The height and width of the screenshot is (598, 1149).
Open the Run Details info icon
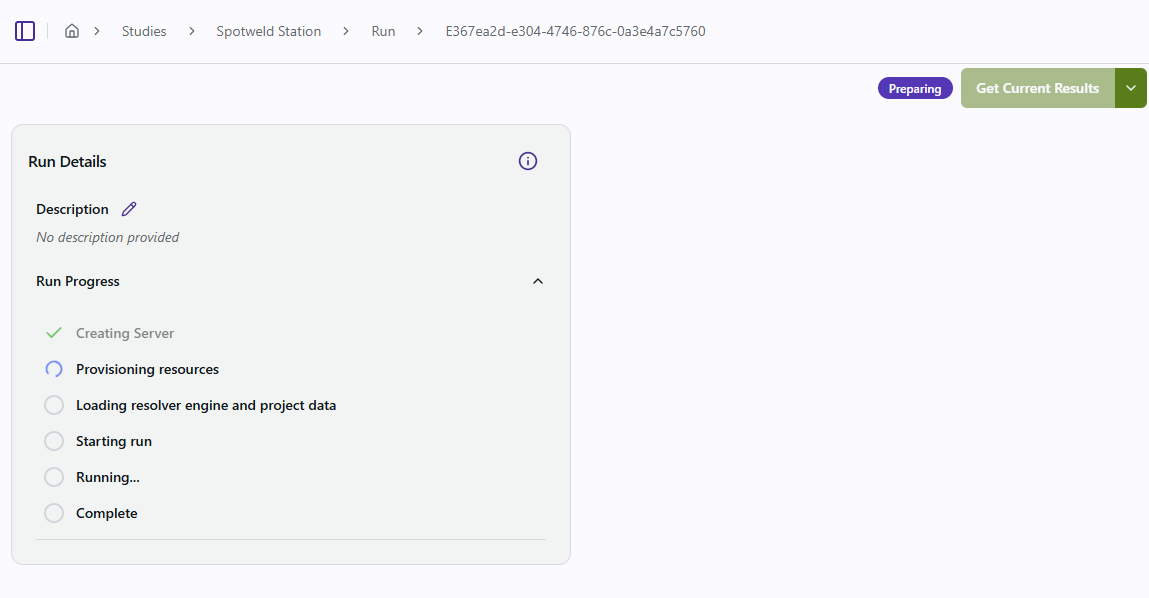[x=528, y=161]
